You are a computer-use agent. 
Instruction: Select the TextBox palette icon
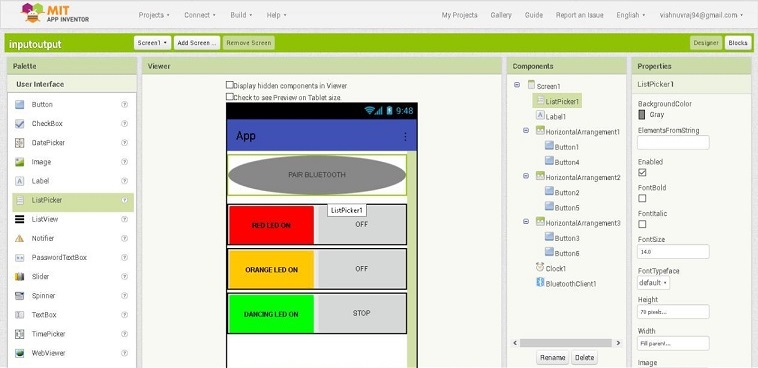coord(19,315)
